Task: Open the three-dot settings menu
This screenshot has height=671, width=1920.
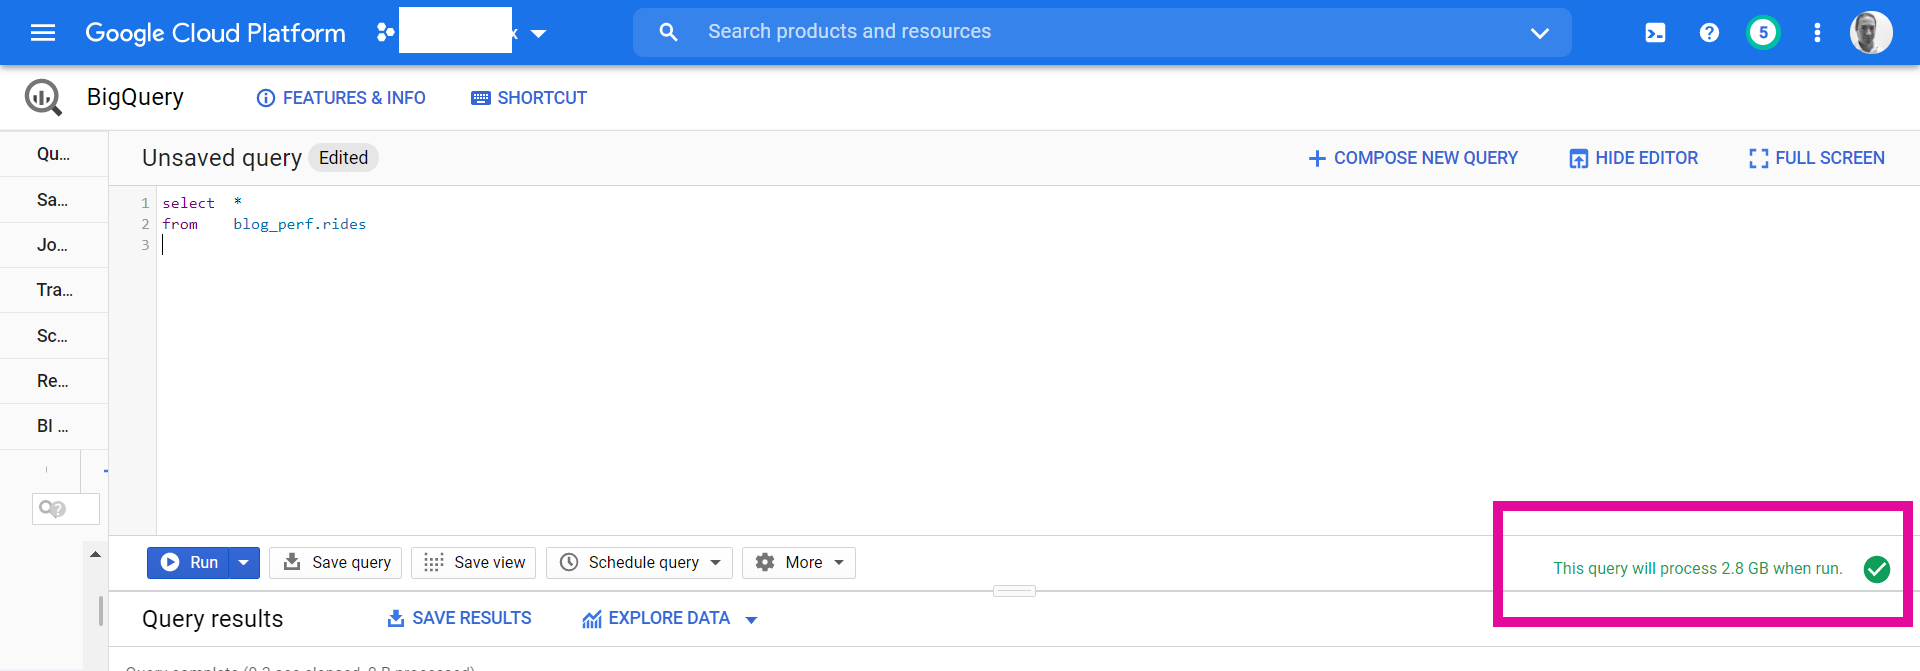Action: click(1817, 33)
